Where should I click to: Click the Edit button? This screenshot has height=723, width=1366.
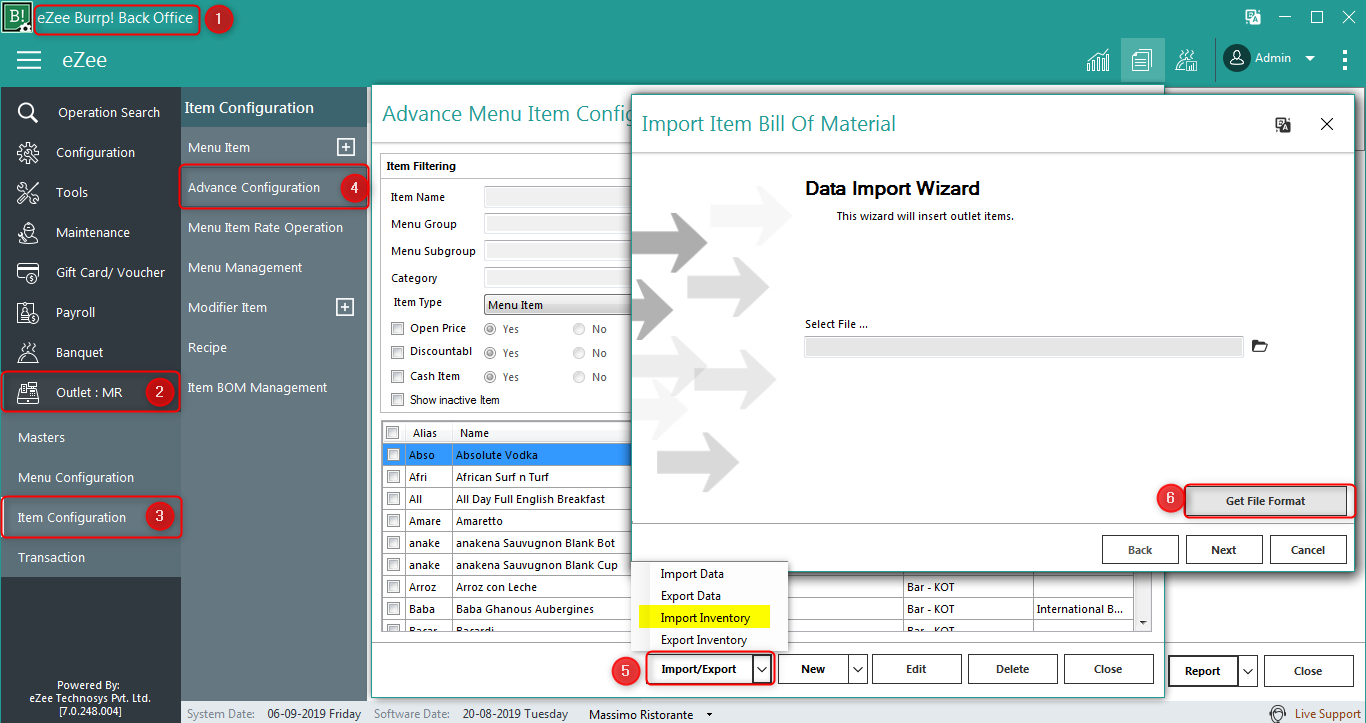tap(916, 669)
